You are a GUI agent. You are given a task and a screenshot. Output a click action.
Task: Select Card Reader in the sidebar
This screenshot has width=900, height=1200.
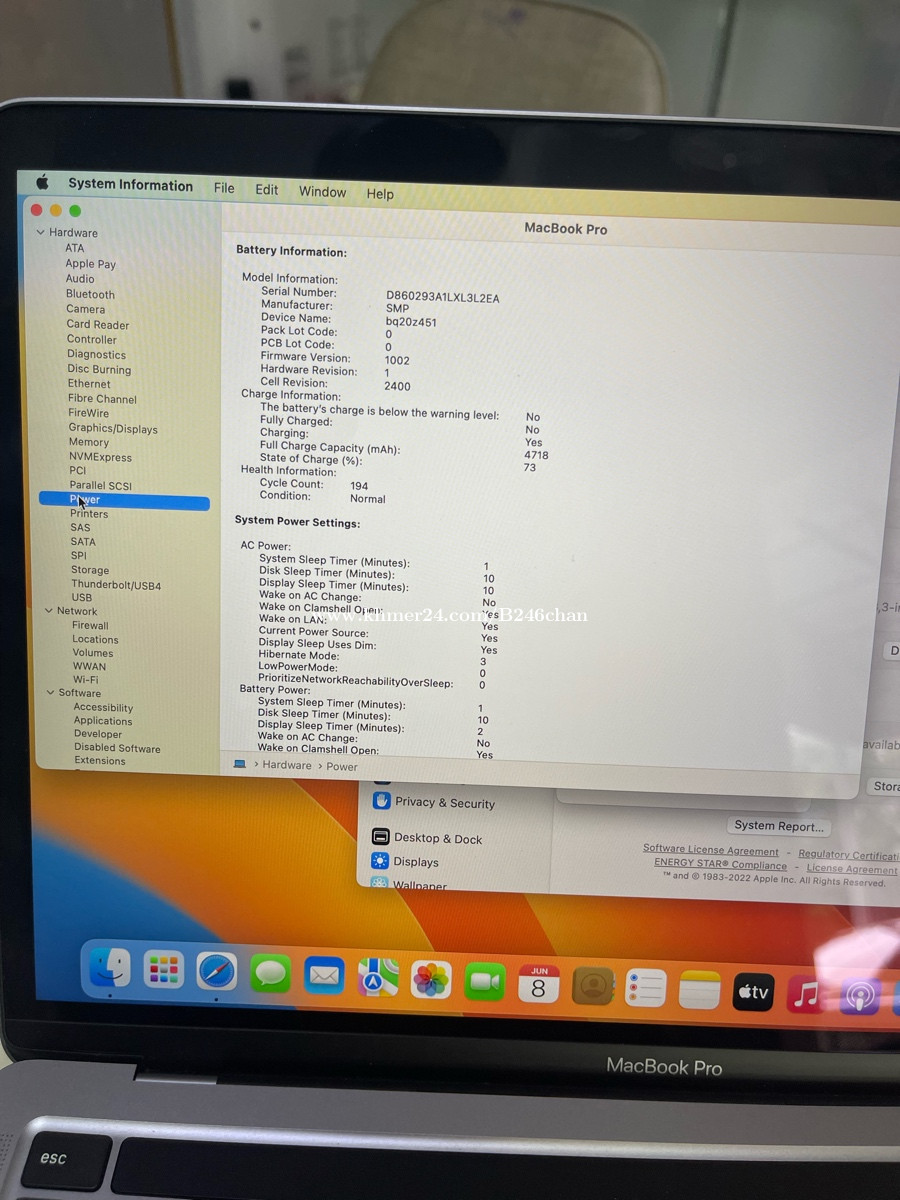pos(98,324)
